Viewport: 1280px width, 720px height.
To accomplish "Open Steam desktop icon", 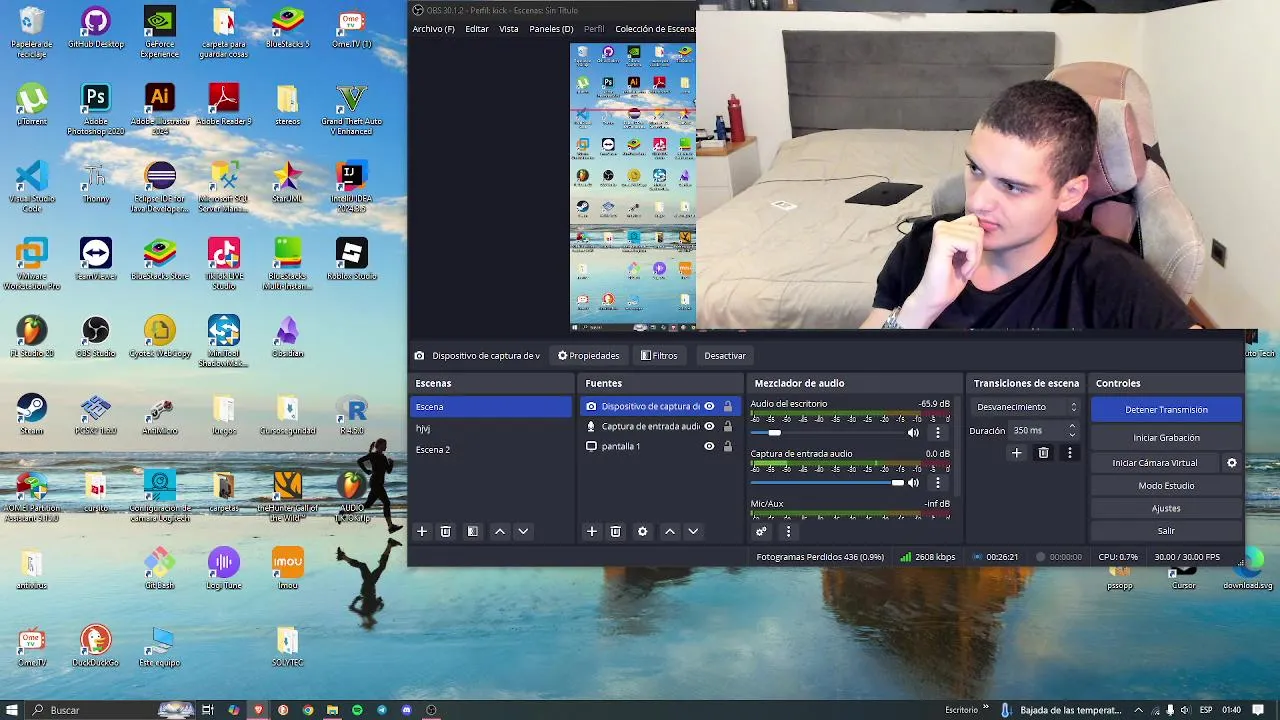I will pos(32,414).
